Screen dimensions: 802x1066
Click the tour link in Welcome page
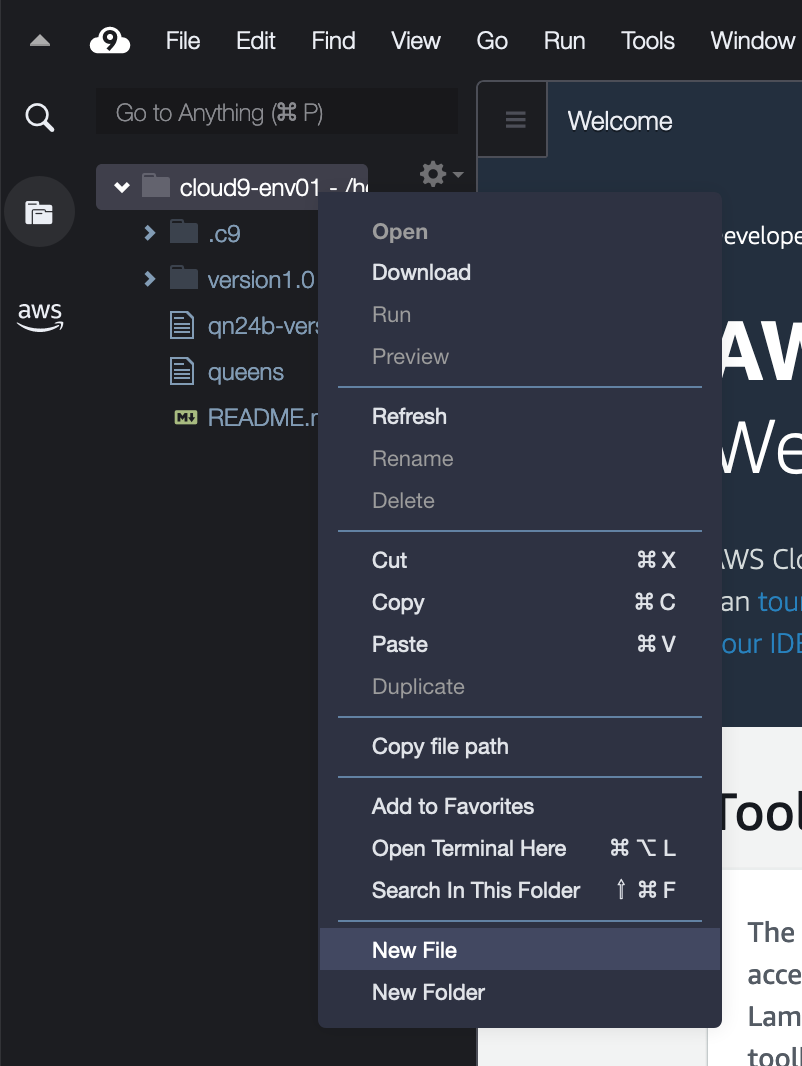(779, 602)
